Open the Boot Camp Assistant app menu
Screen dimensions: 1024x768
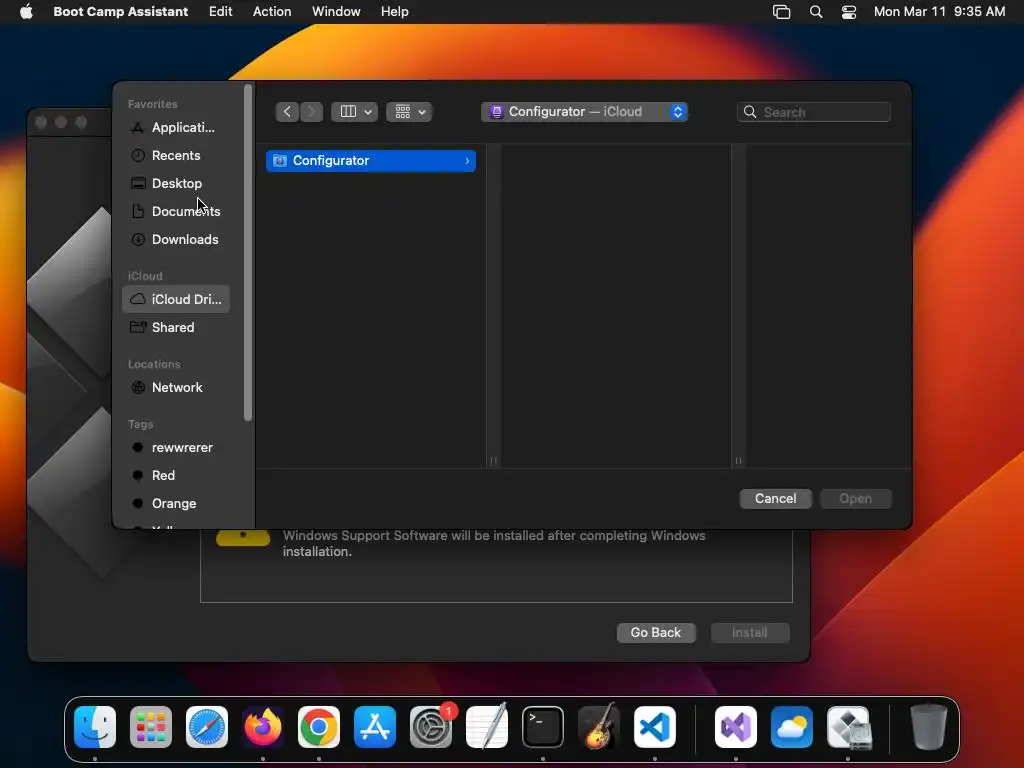pyautogui.click(x=120, y=11)
